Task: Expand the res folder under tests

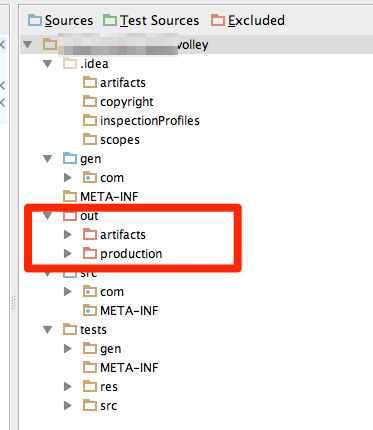Action: click(68, 387)
